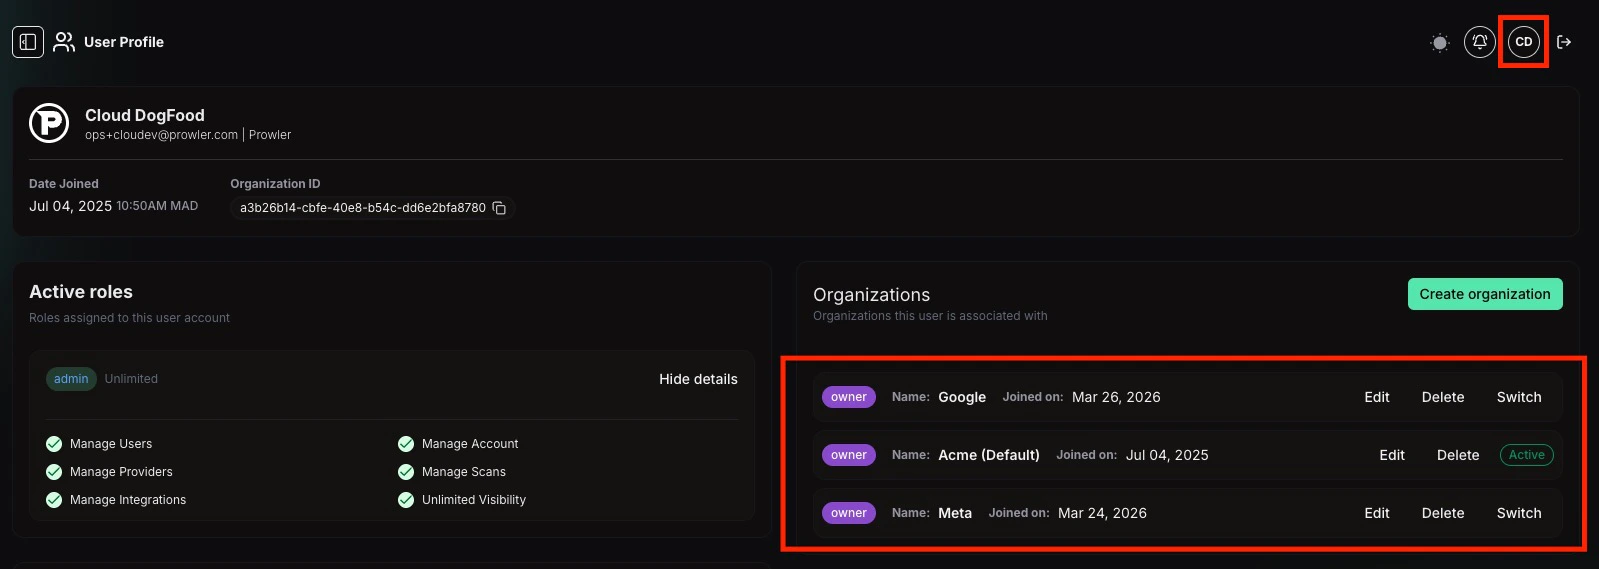Open the CD user avatar

click(1524, 42)
